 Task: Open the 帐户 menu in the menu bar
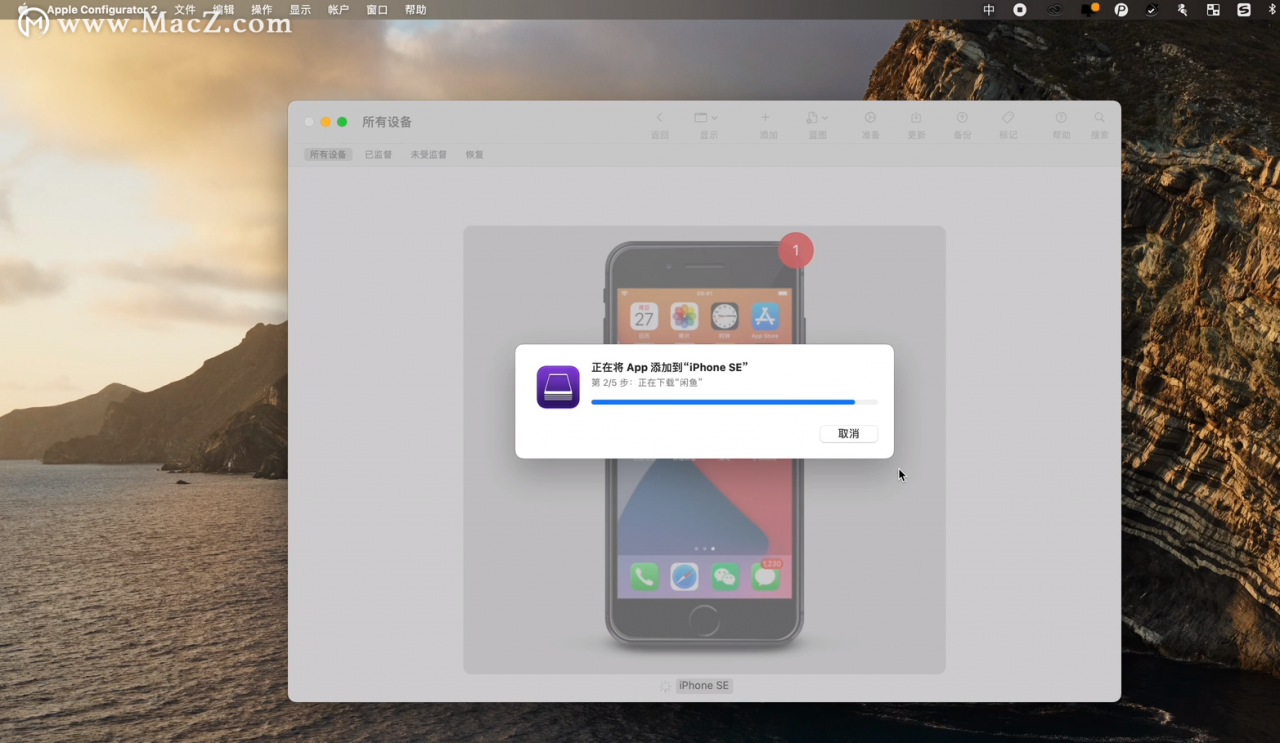point(337,9)
